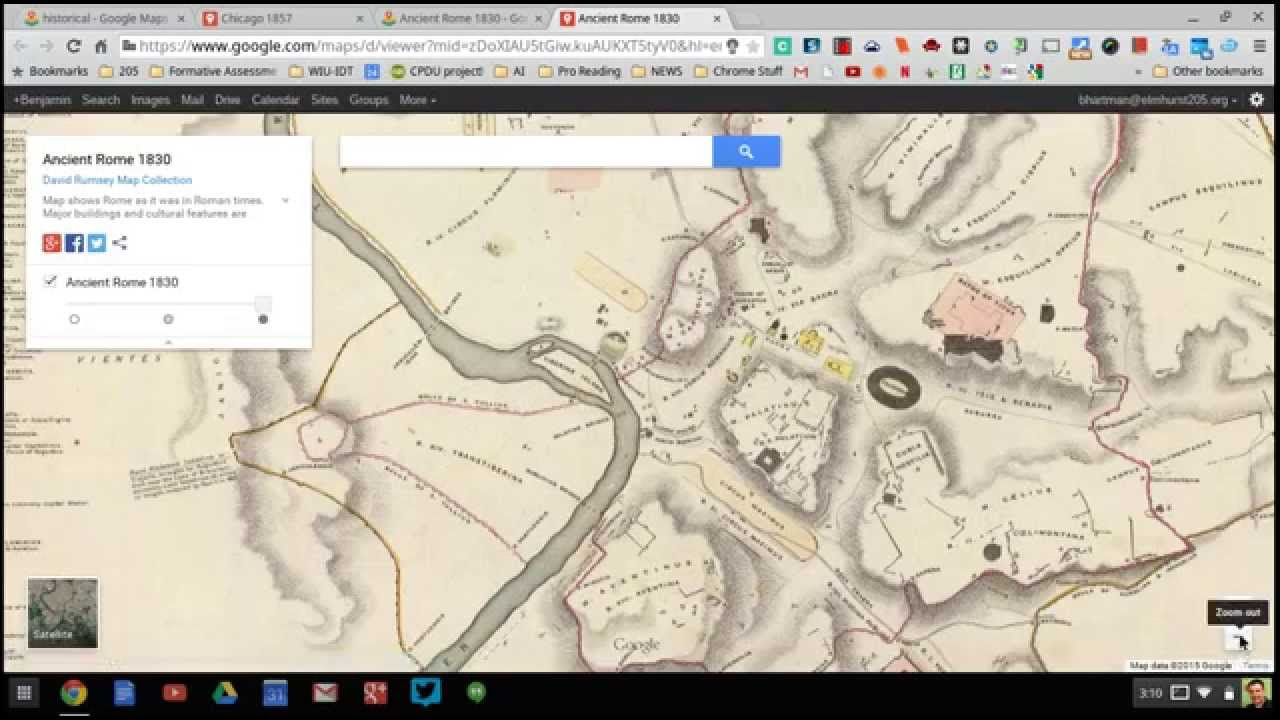Focus the map search input field
This screenshot has height=720, width=1280.
[x=526, y=152]
